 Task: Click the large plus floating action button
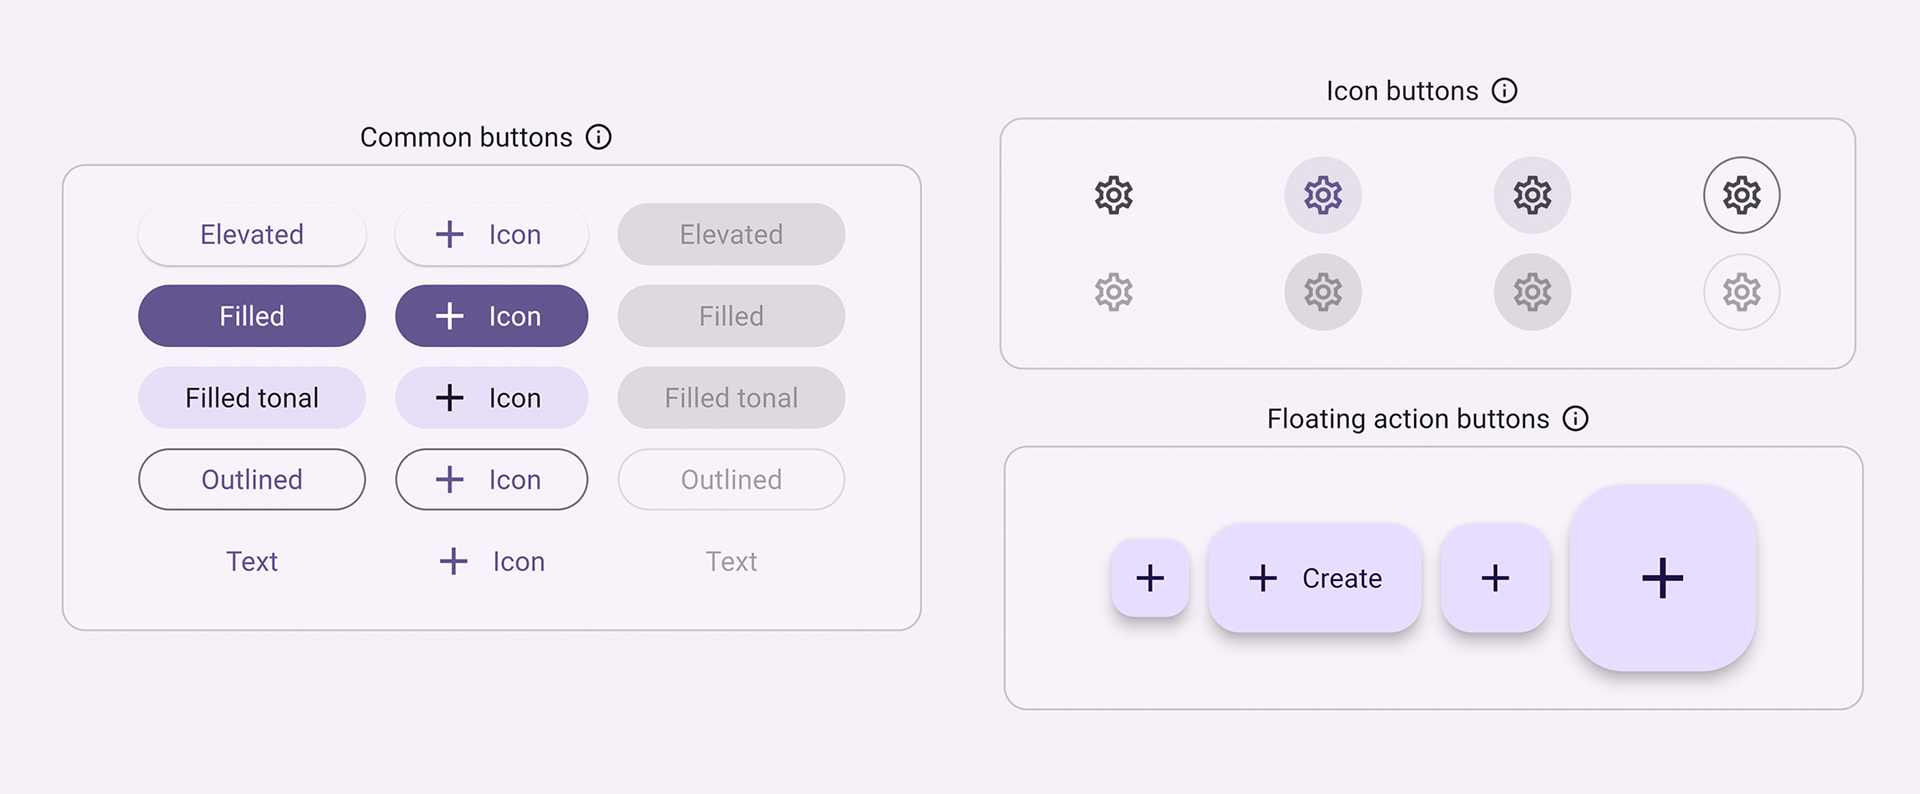point(1662,578)
